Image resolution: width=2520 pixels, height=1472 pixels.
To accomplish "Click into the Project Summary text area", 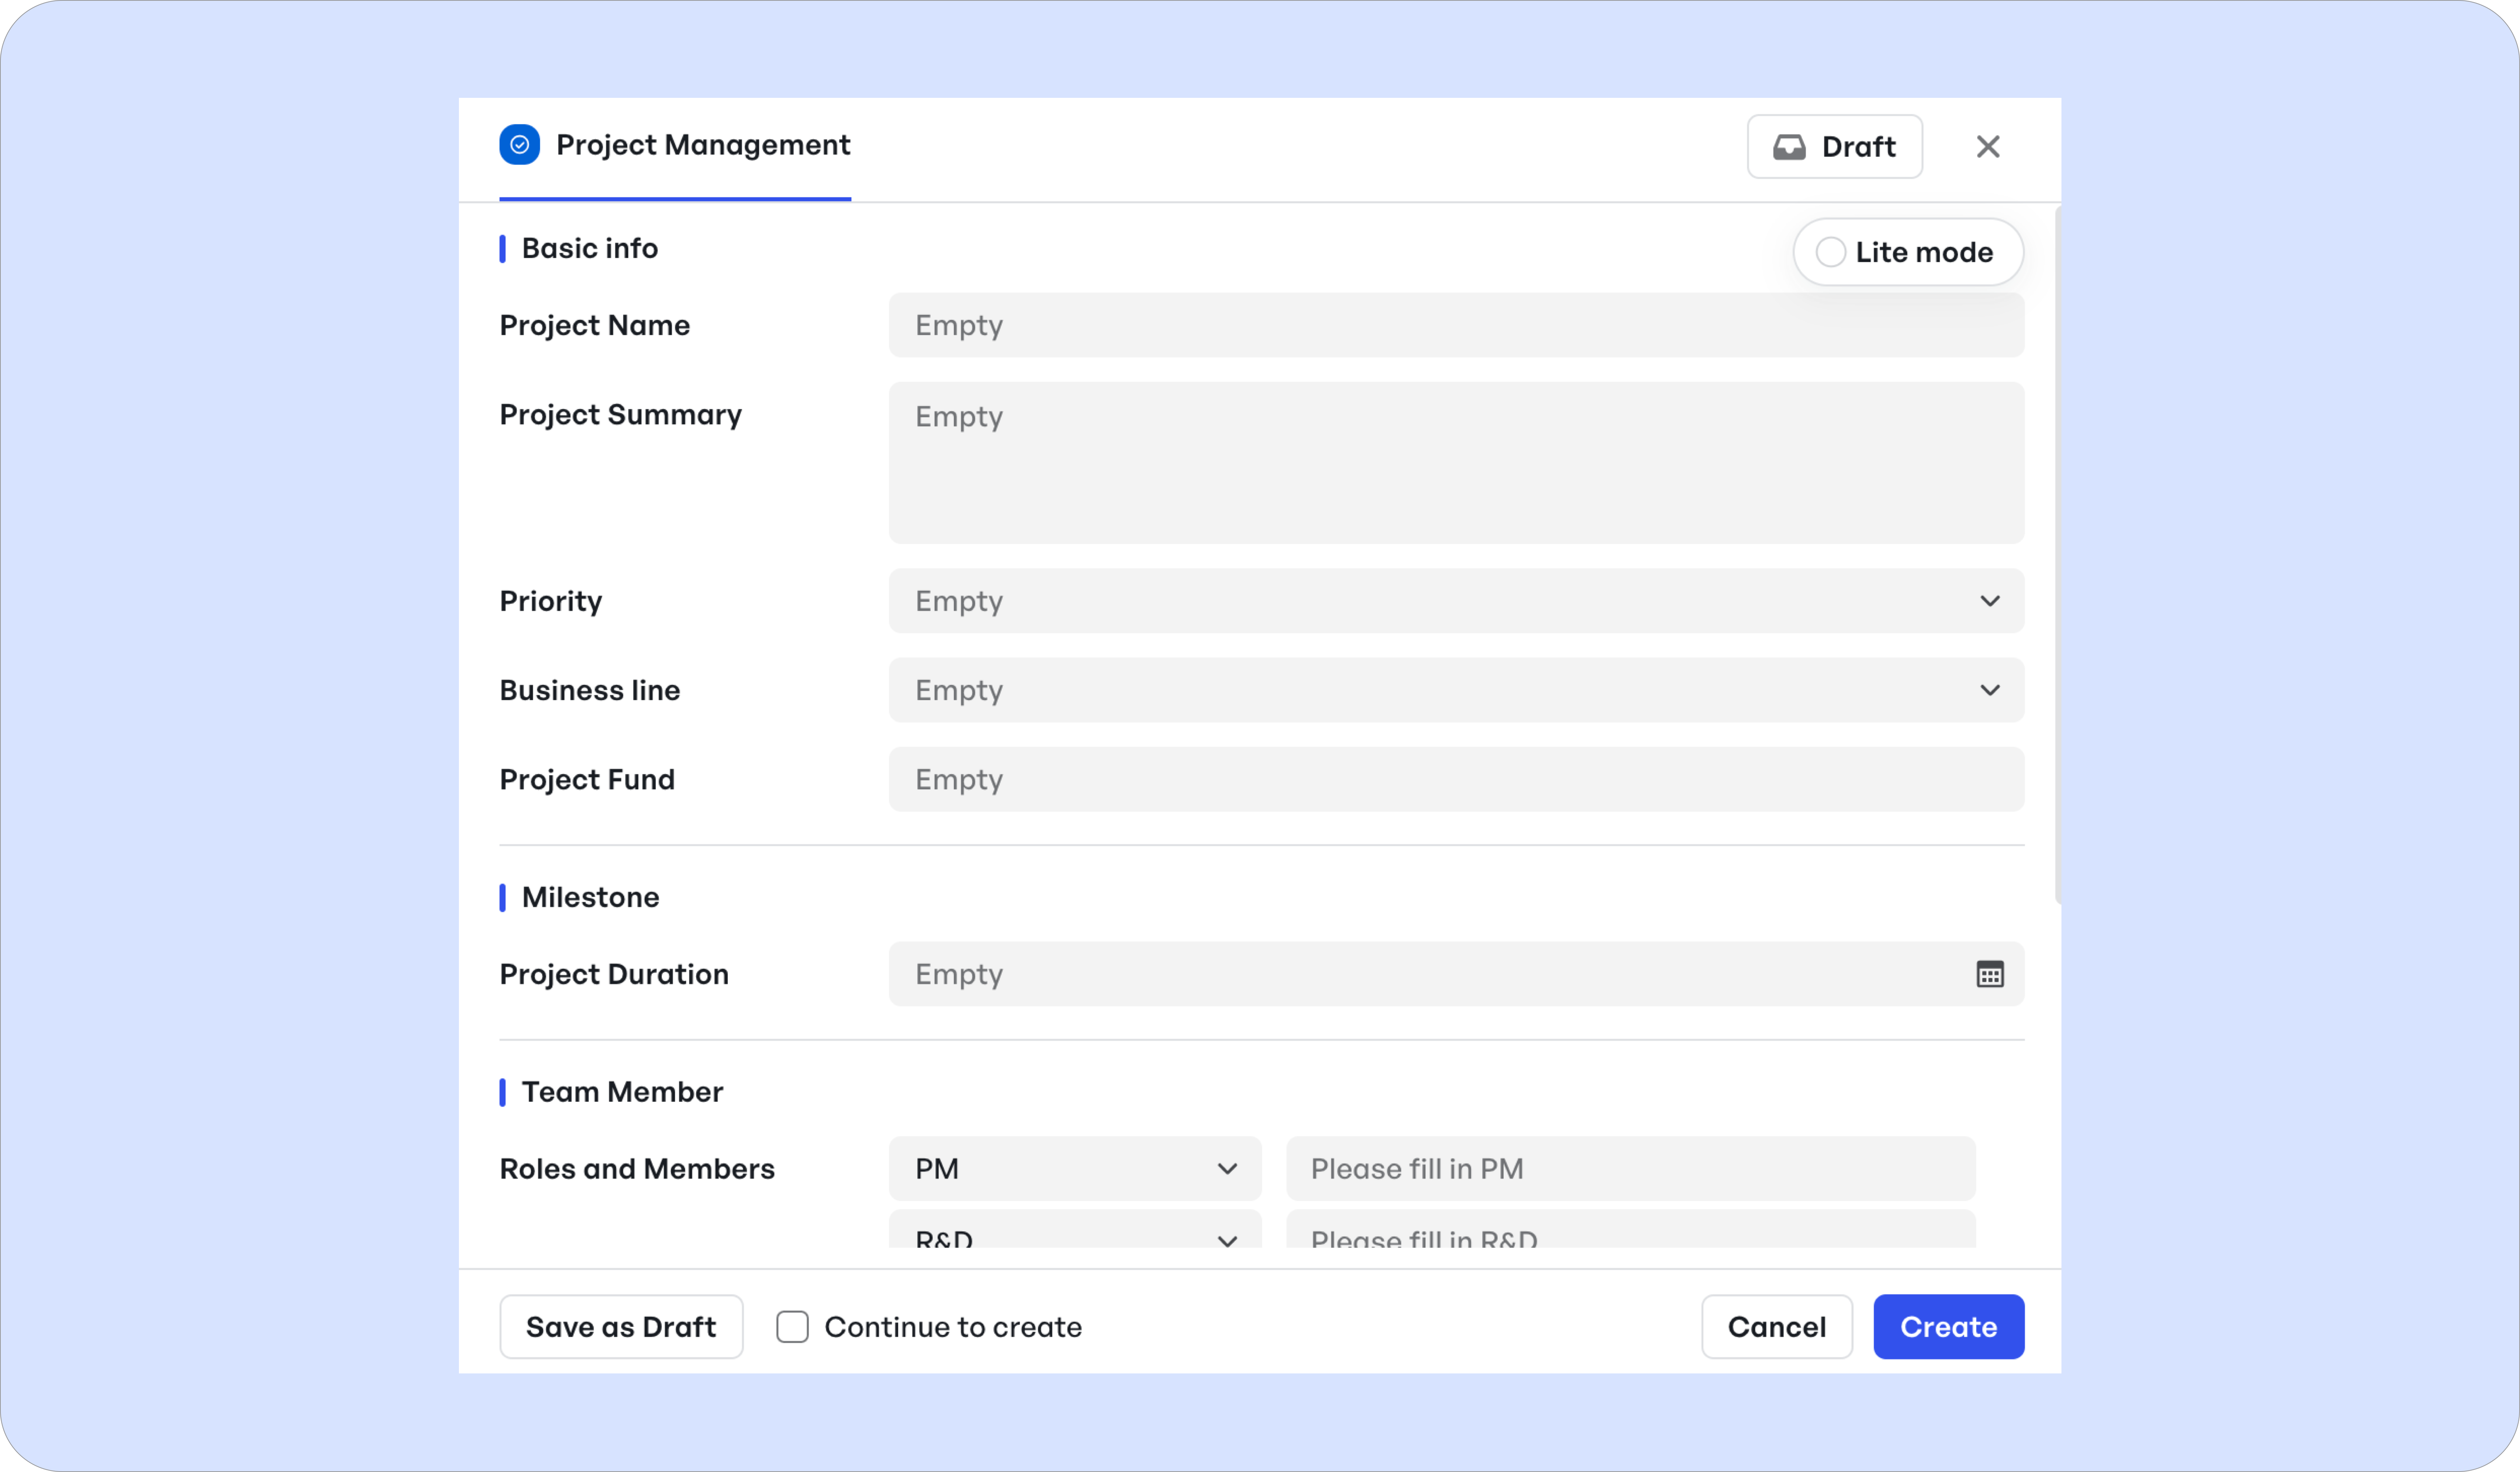I will (1456, 463).
